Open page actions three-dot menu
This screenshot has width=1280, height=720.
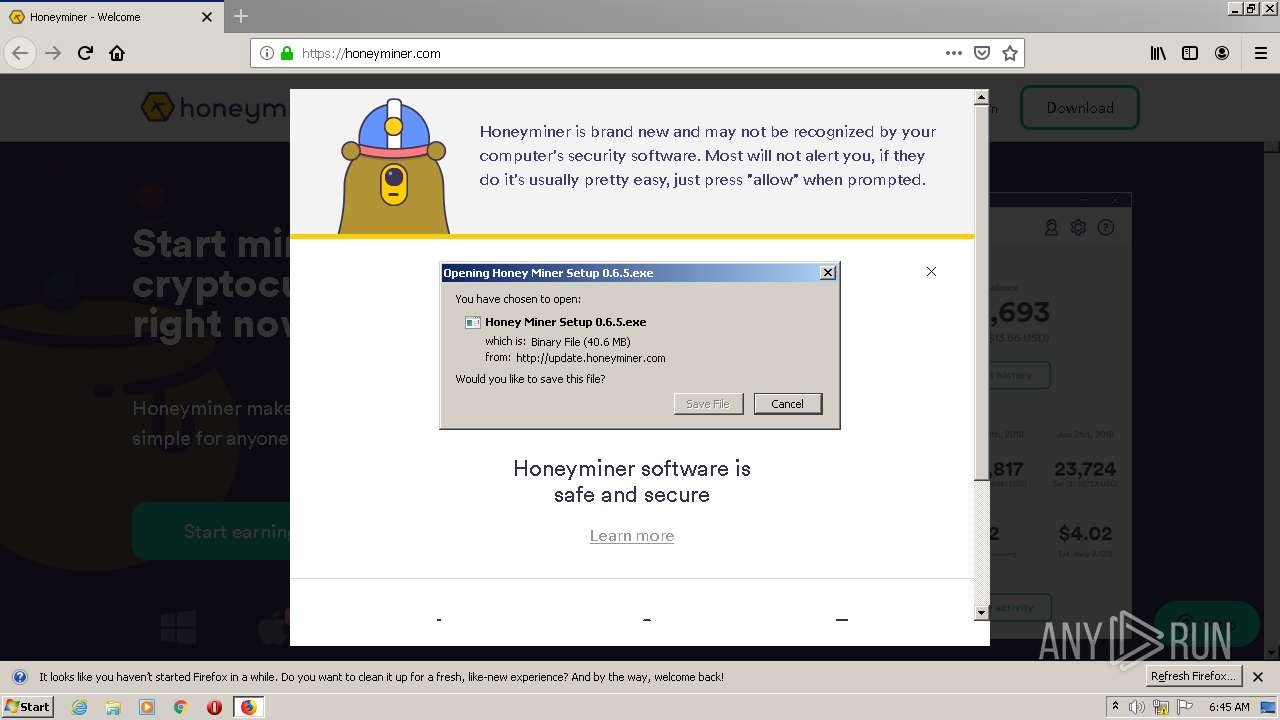(954, 53)
